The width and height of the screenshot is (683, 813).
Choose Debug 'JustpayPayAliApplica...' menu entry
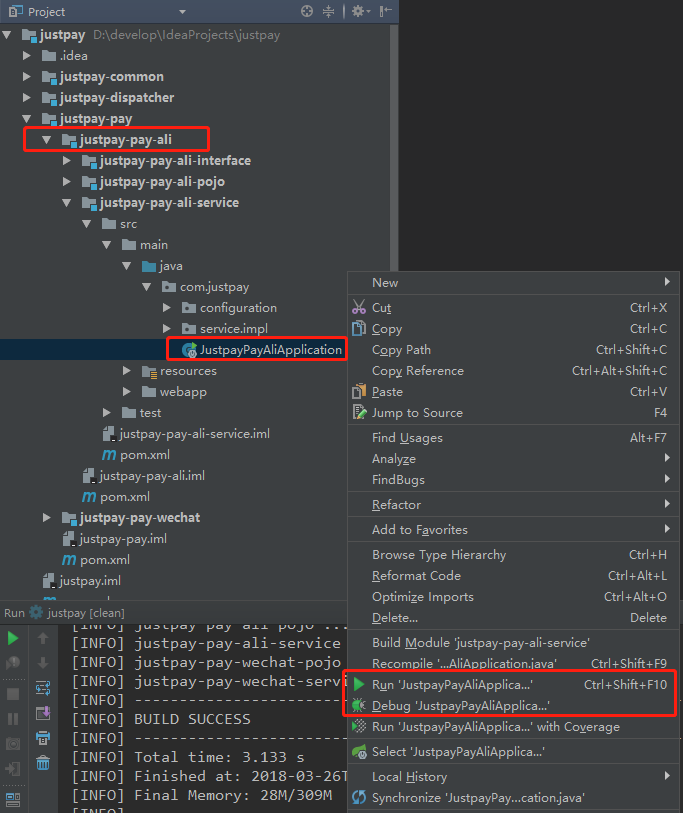pos(513,706)
